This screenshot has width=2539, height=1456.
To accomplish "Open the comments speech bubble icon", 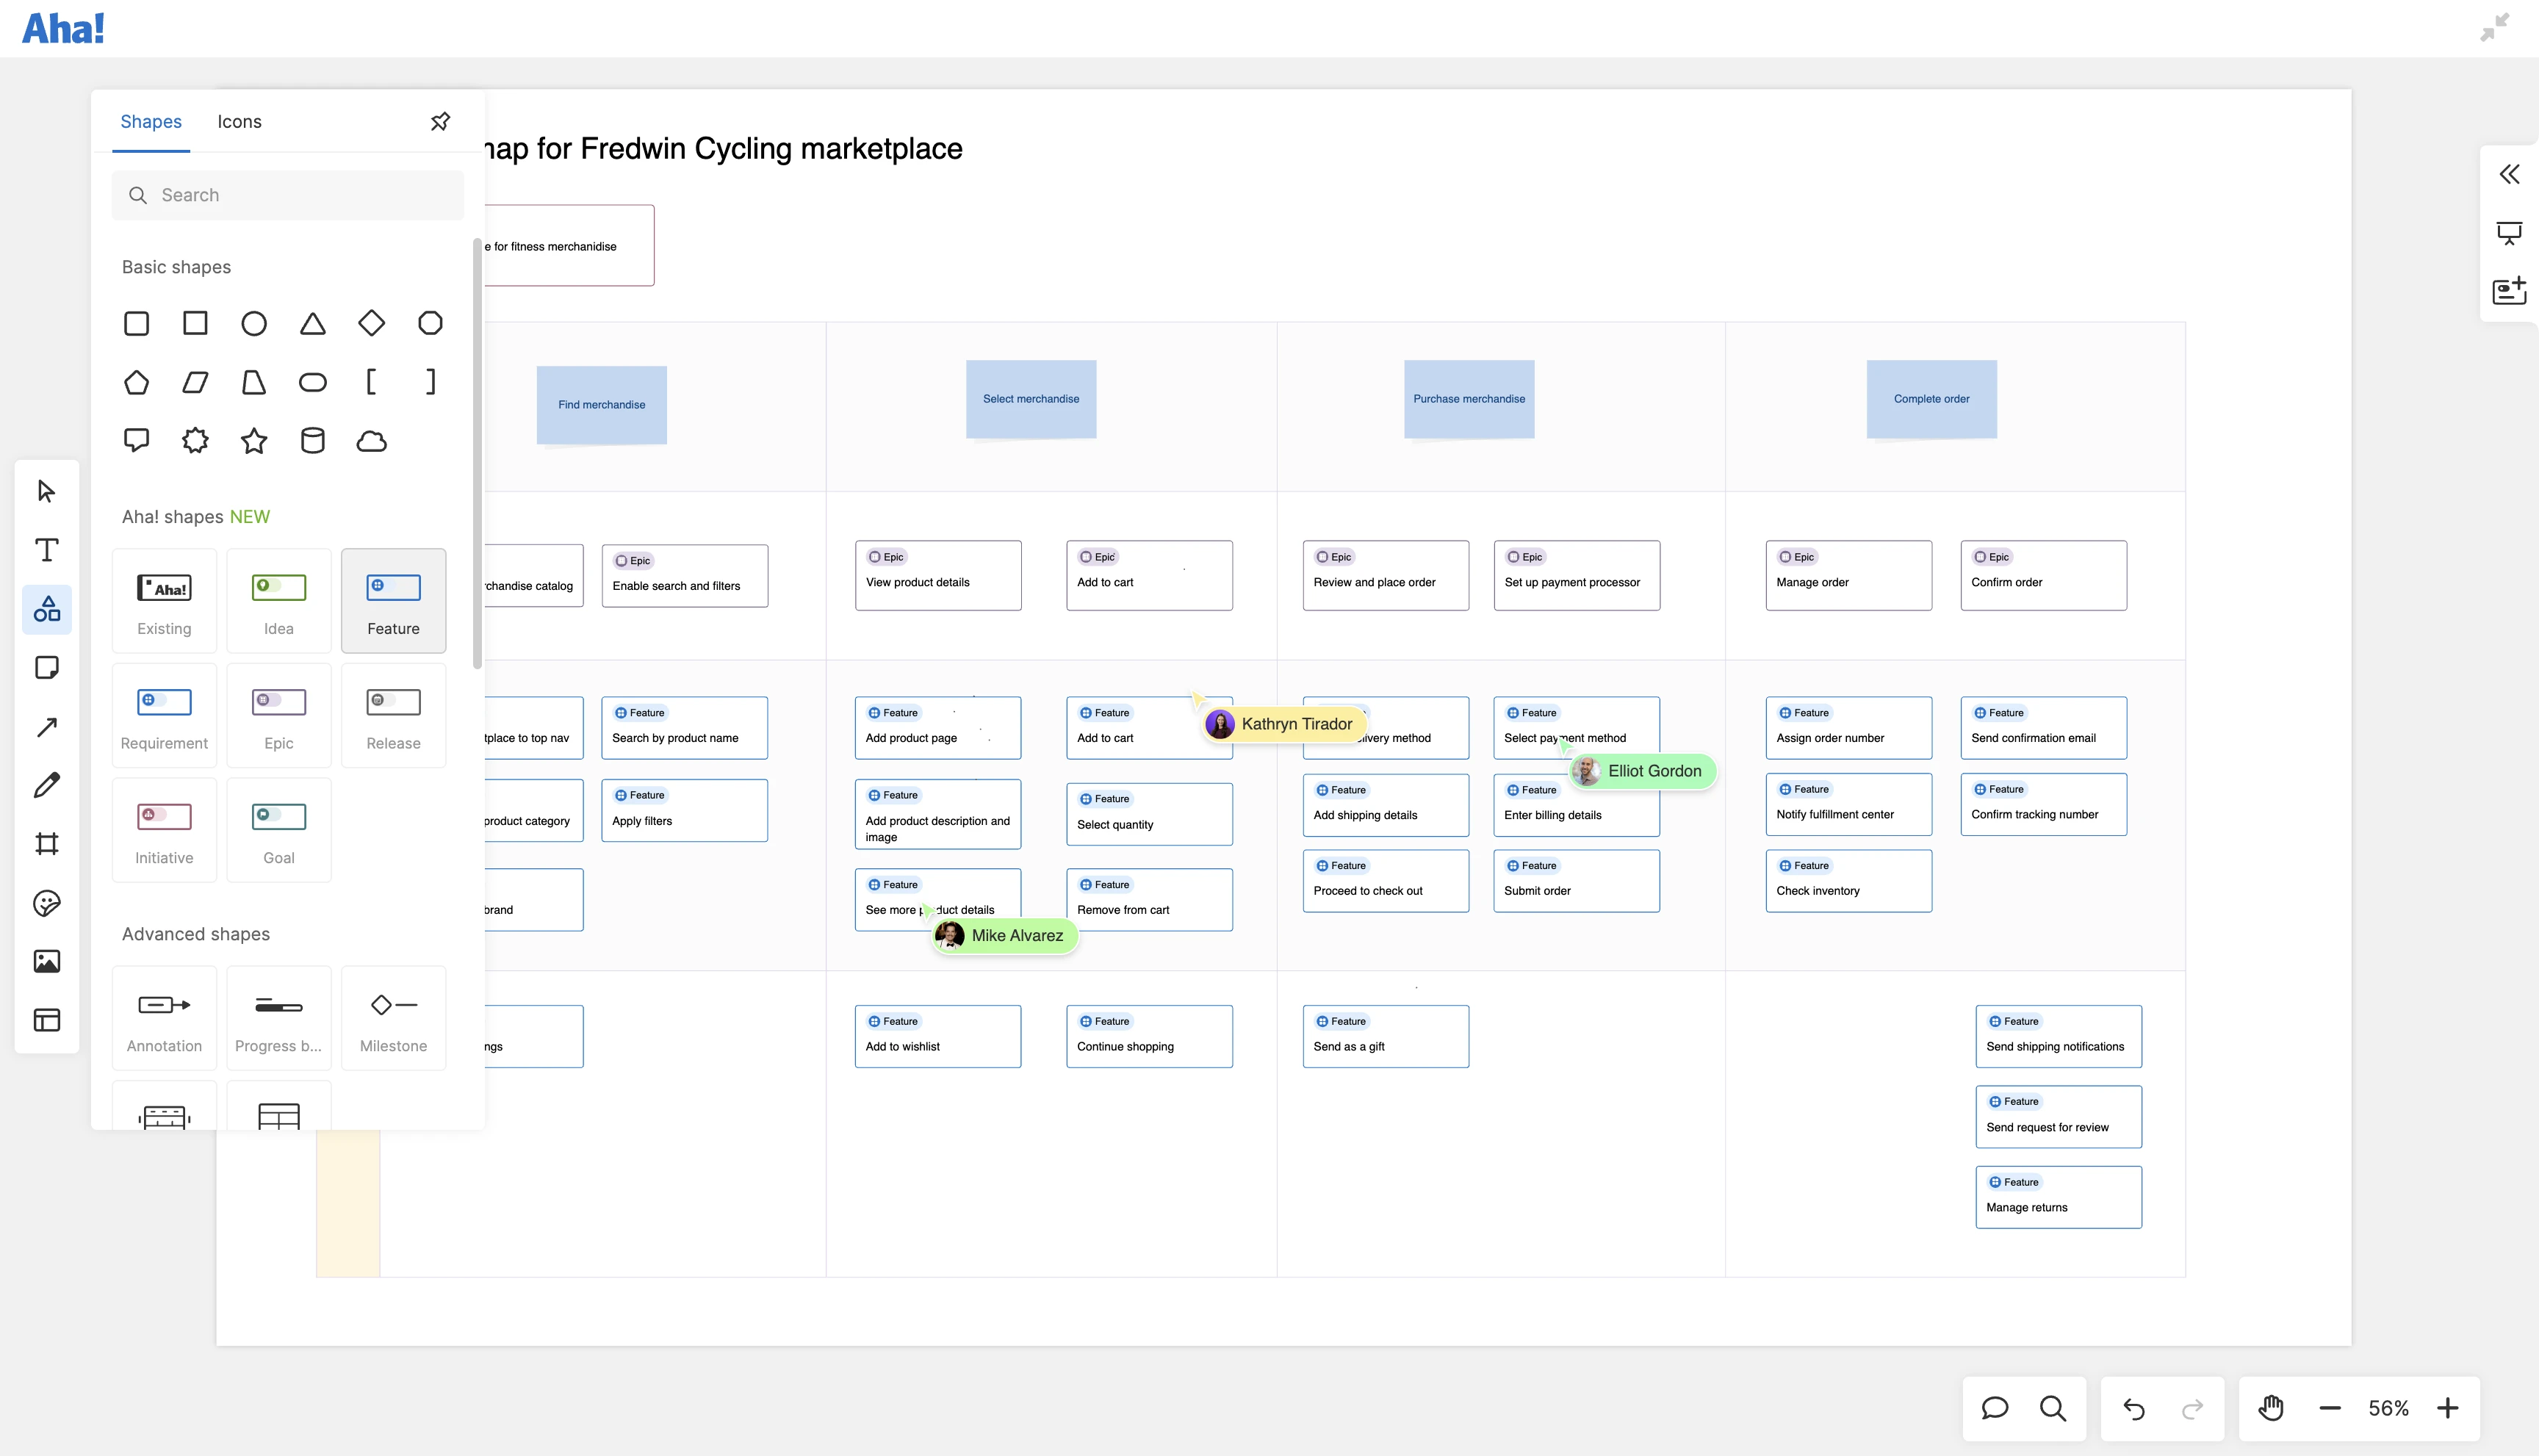I will pos(1994,1408).
